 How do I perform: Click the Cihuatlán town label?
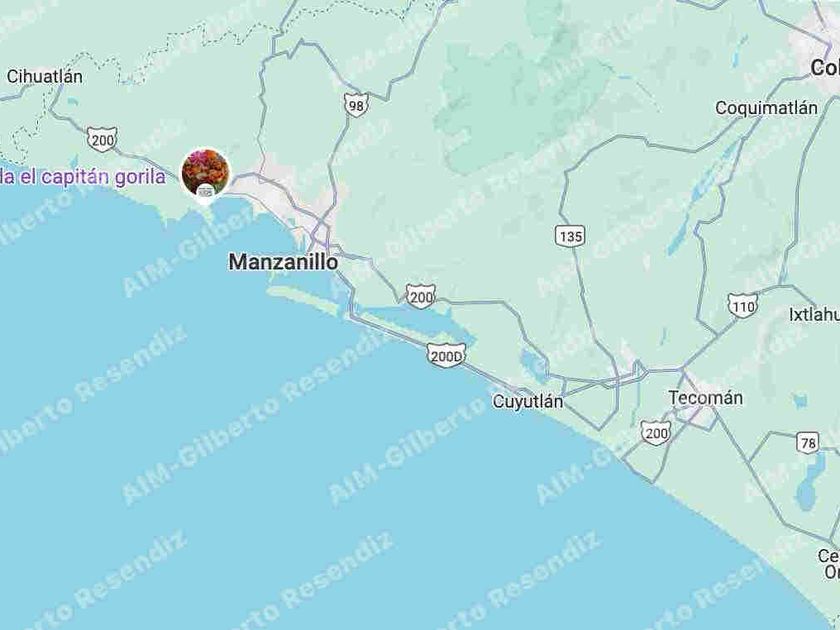tap(44, 77)
